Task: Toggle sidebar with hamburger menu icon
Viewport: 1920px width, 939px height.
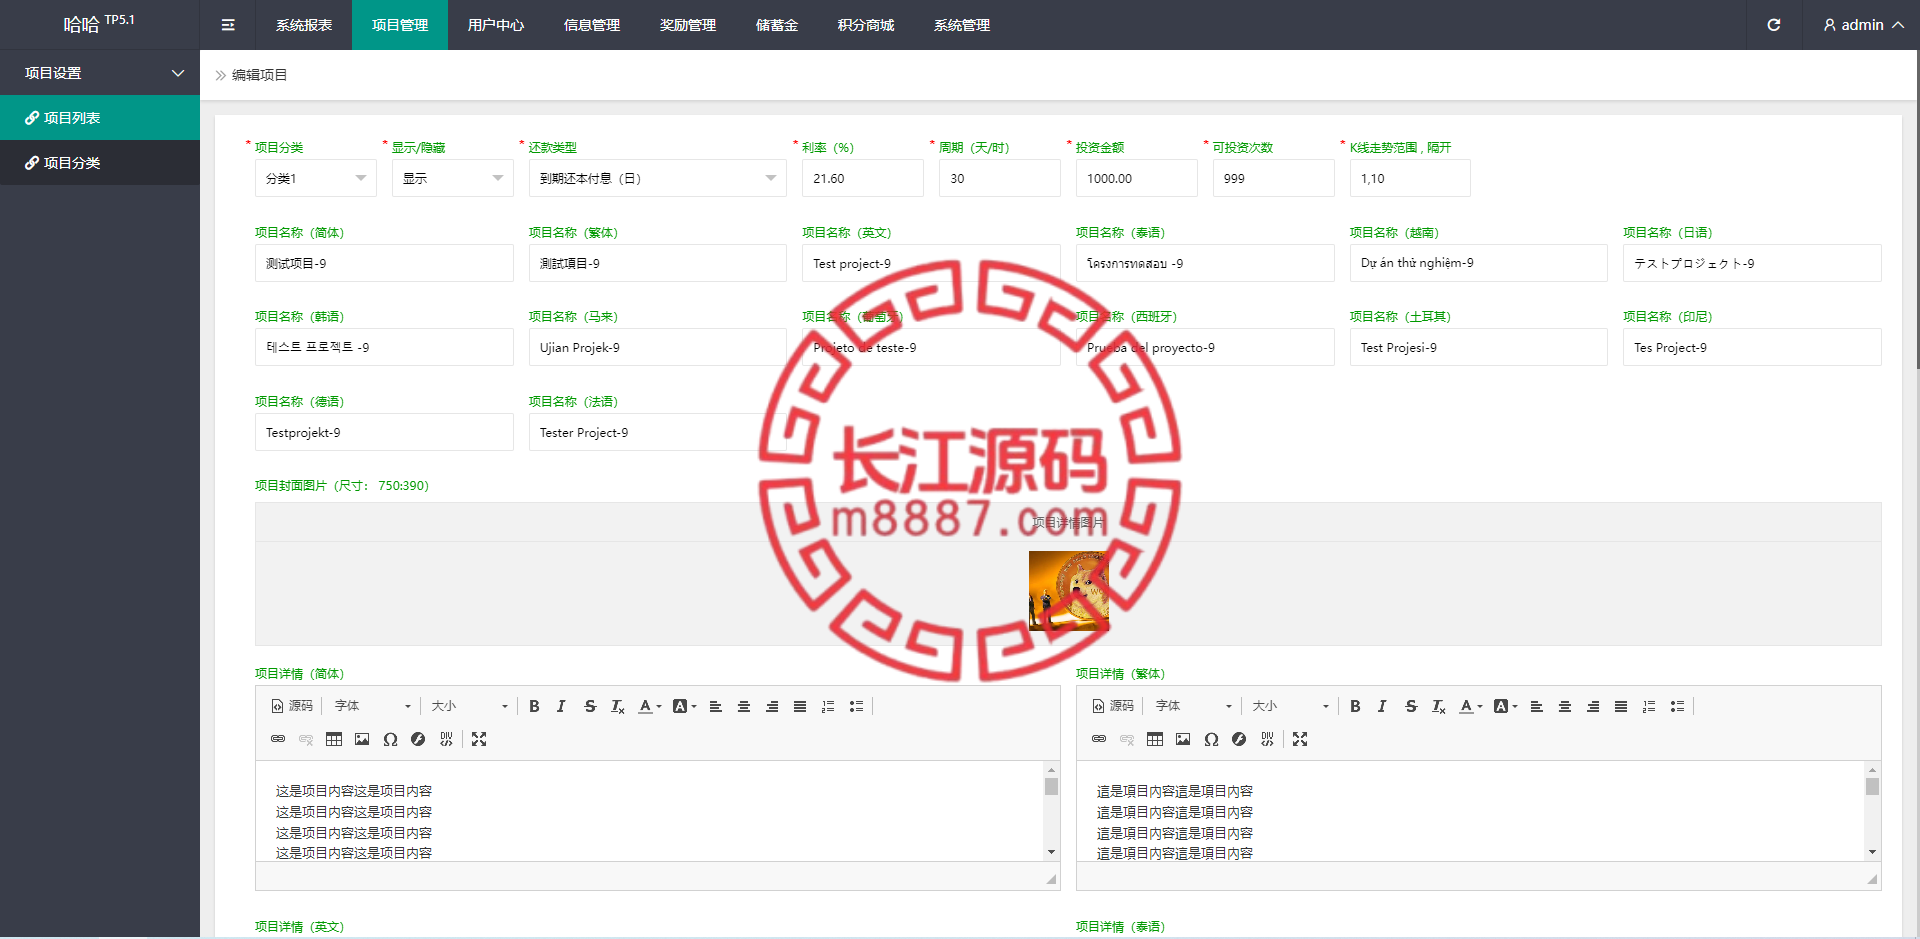Action: (228, 25)
